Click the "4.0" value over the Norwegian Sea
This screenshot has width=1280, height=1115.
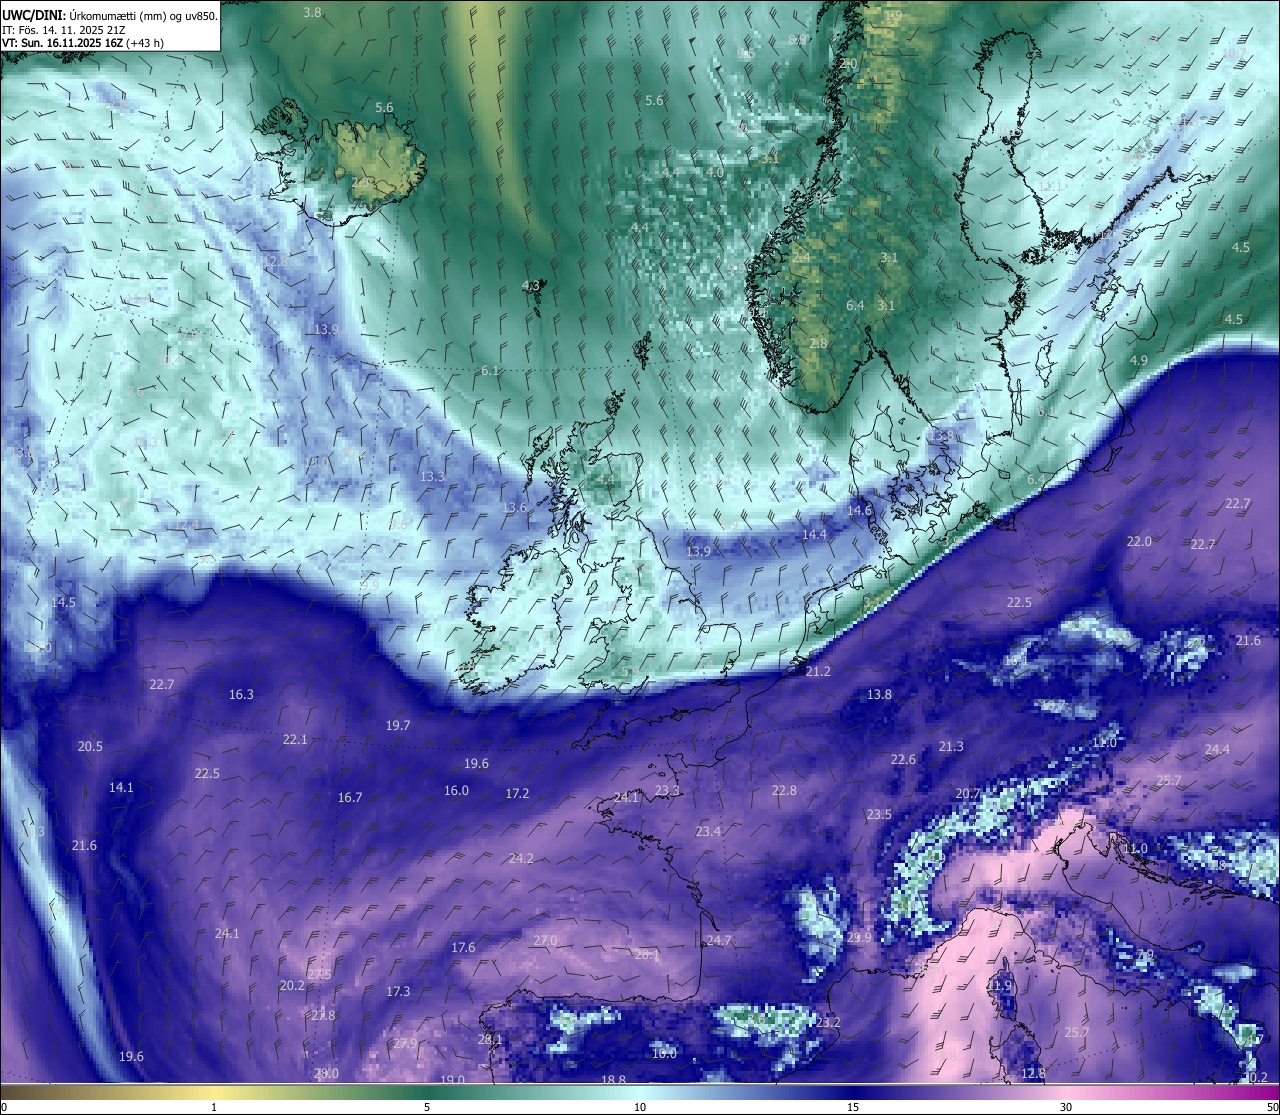click(715, 172)
